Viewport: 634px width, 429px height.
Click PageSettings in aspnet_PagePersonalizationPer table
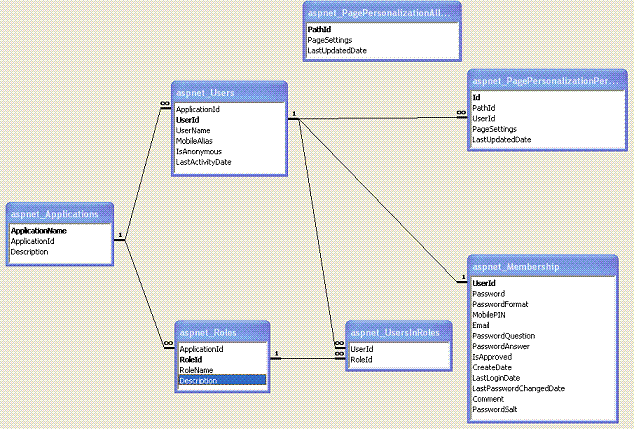(495, 129)
